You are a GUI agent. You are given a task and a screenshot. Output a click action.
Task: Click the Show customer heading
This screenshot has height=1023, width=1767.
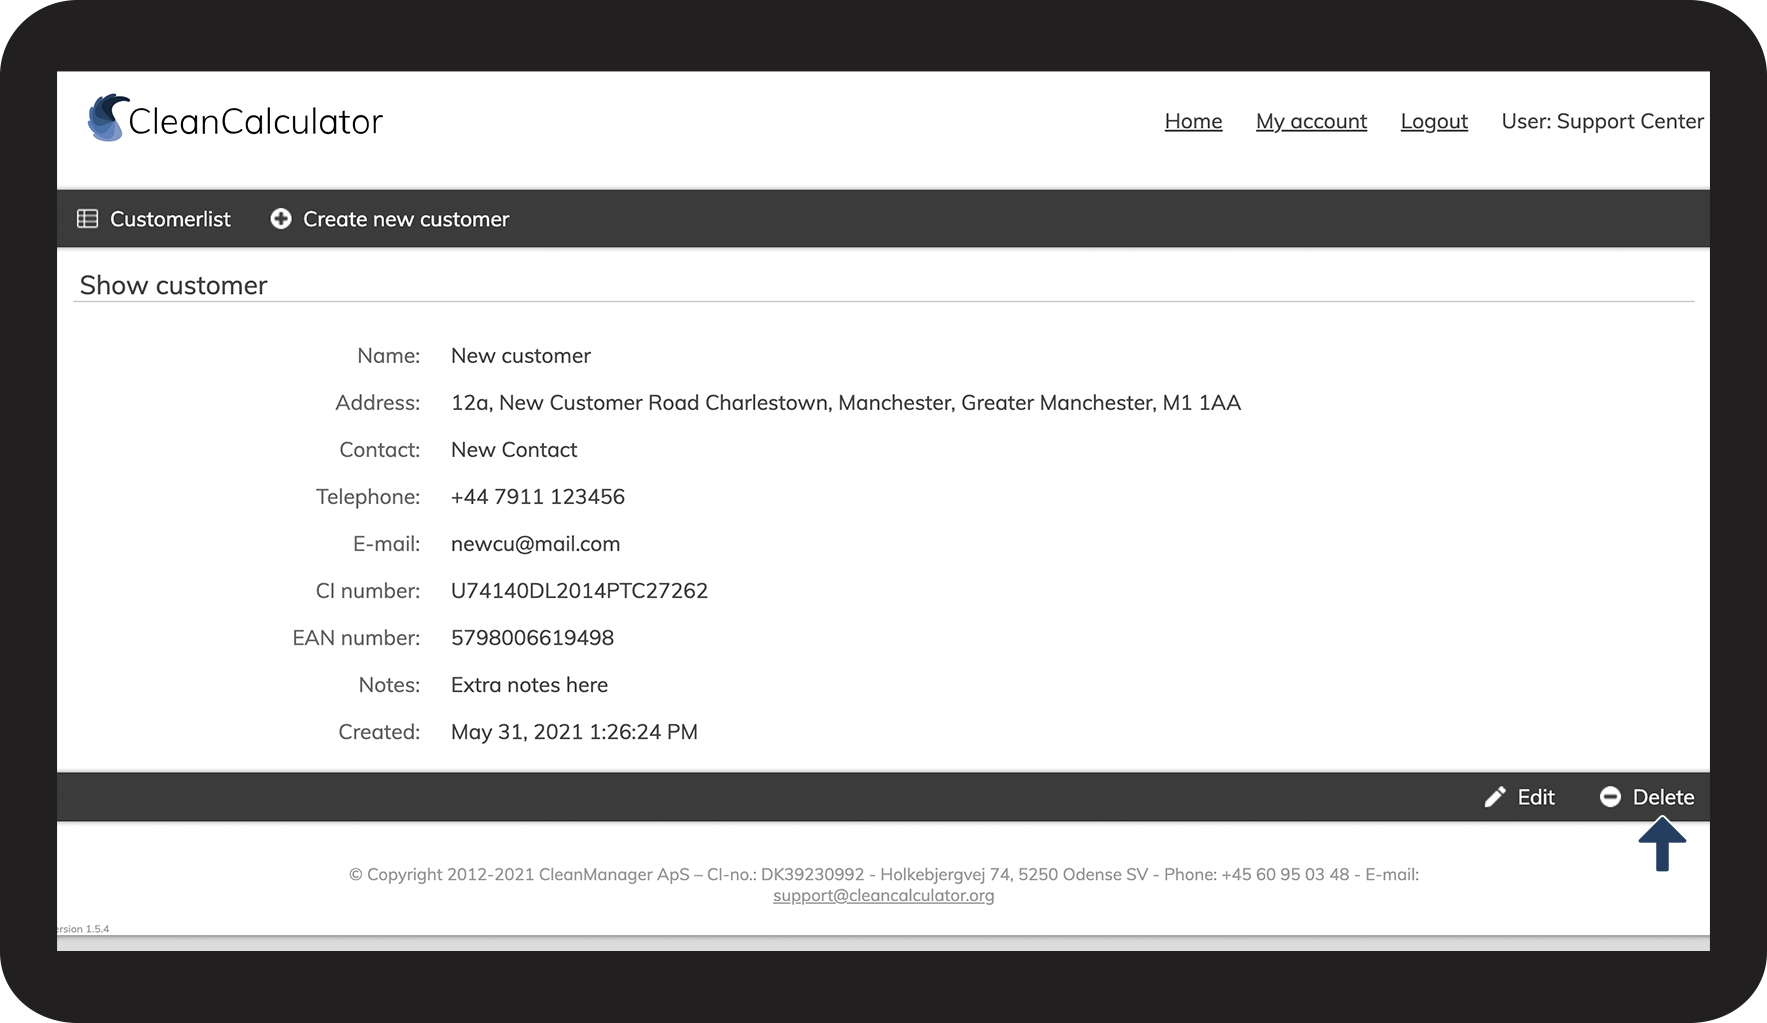tap(173, 285)
